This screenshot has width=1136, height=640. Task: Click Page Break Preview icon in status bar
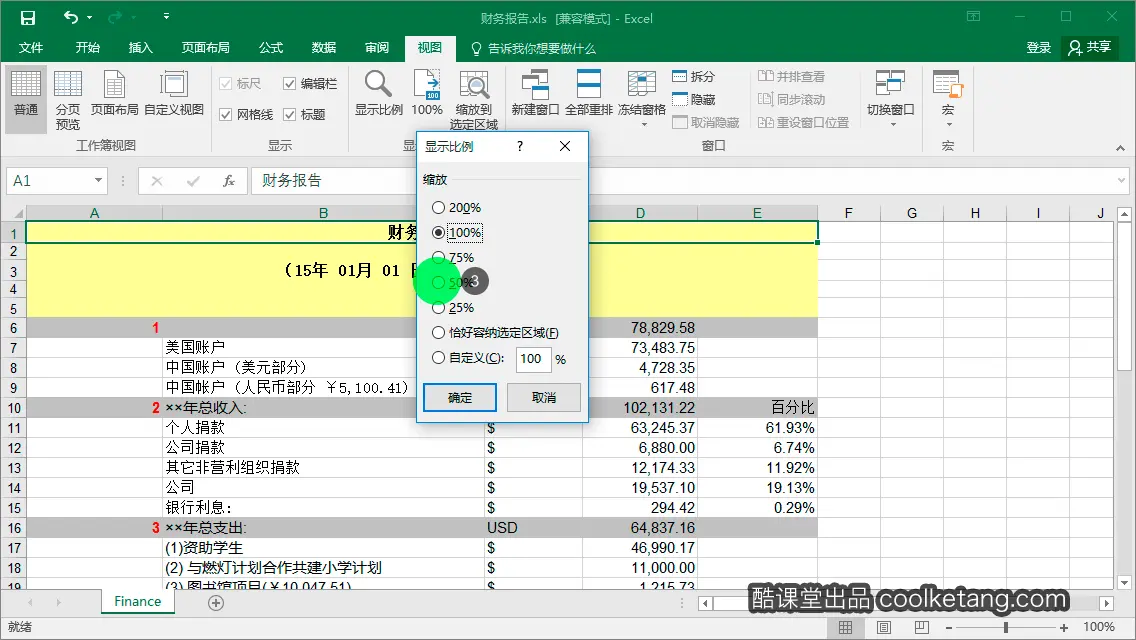(922, 628)
